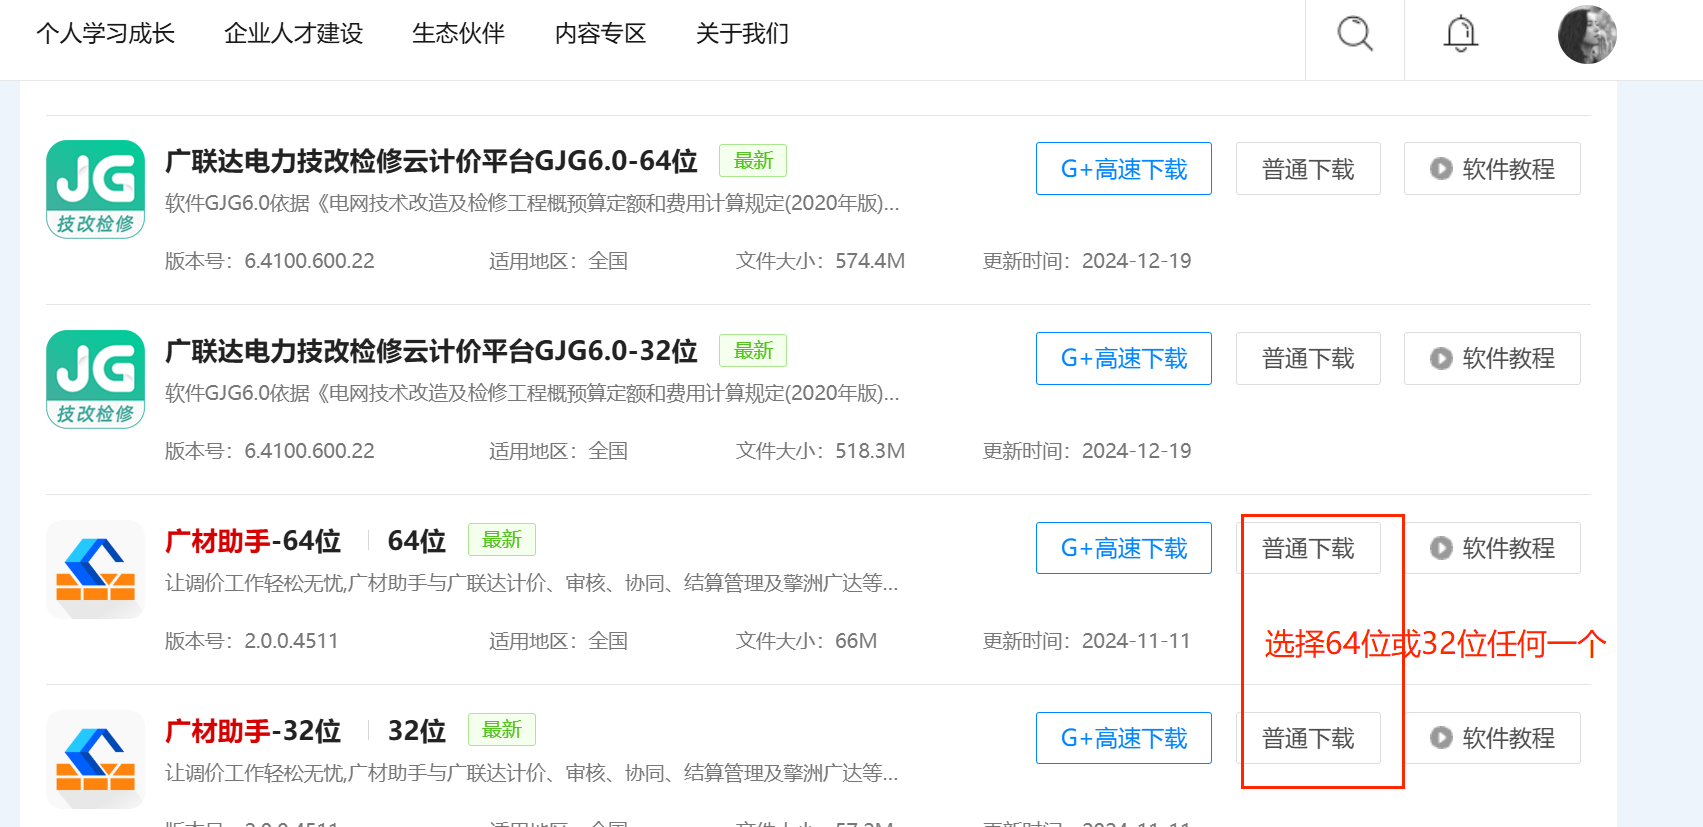The height and width of the screenshot is (827, 1703).
Task: Click the JG icon for GJG6.0-64位
Action: (x=96, y=189)
